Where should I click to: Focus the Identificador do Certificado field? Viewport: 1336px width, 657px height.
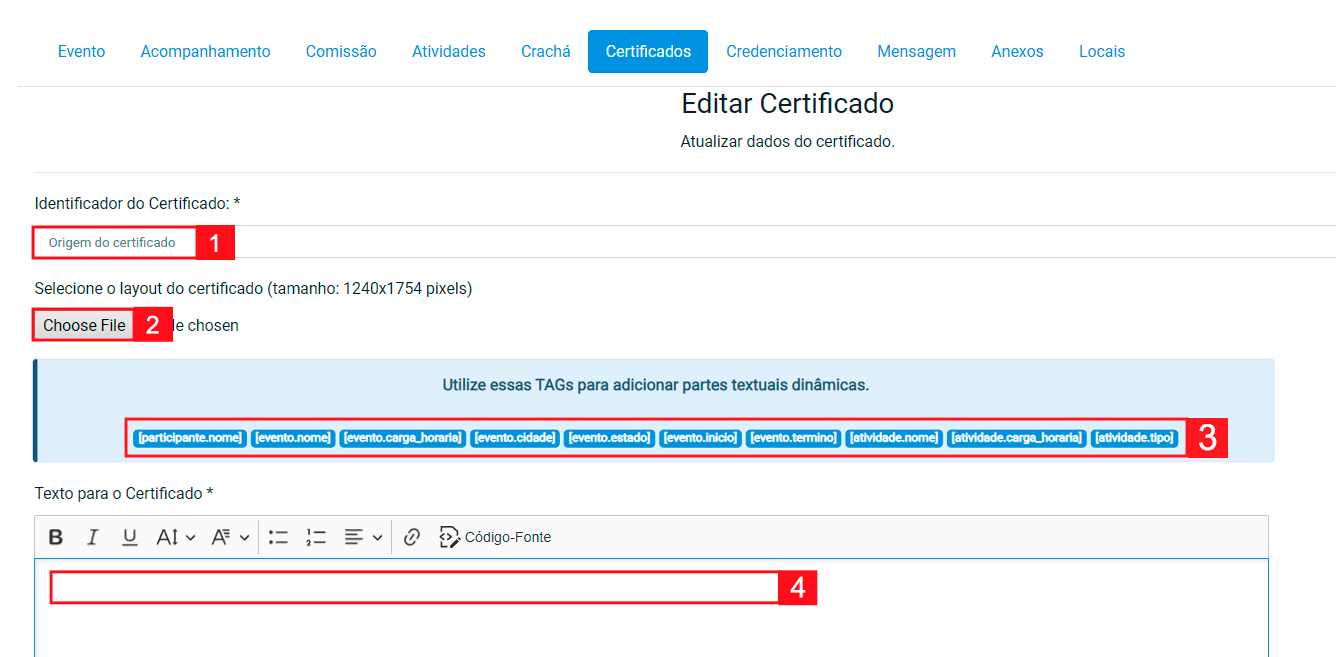[x=600, y=242]
